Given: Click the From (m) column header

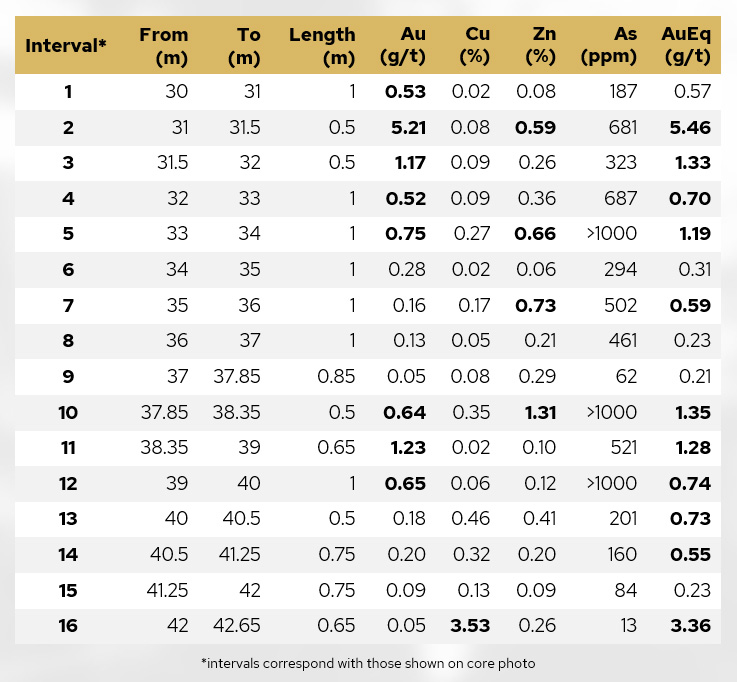Looking at the screenshot, I should click(x=164, y=46).
